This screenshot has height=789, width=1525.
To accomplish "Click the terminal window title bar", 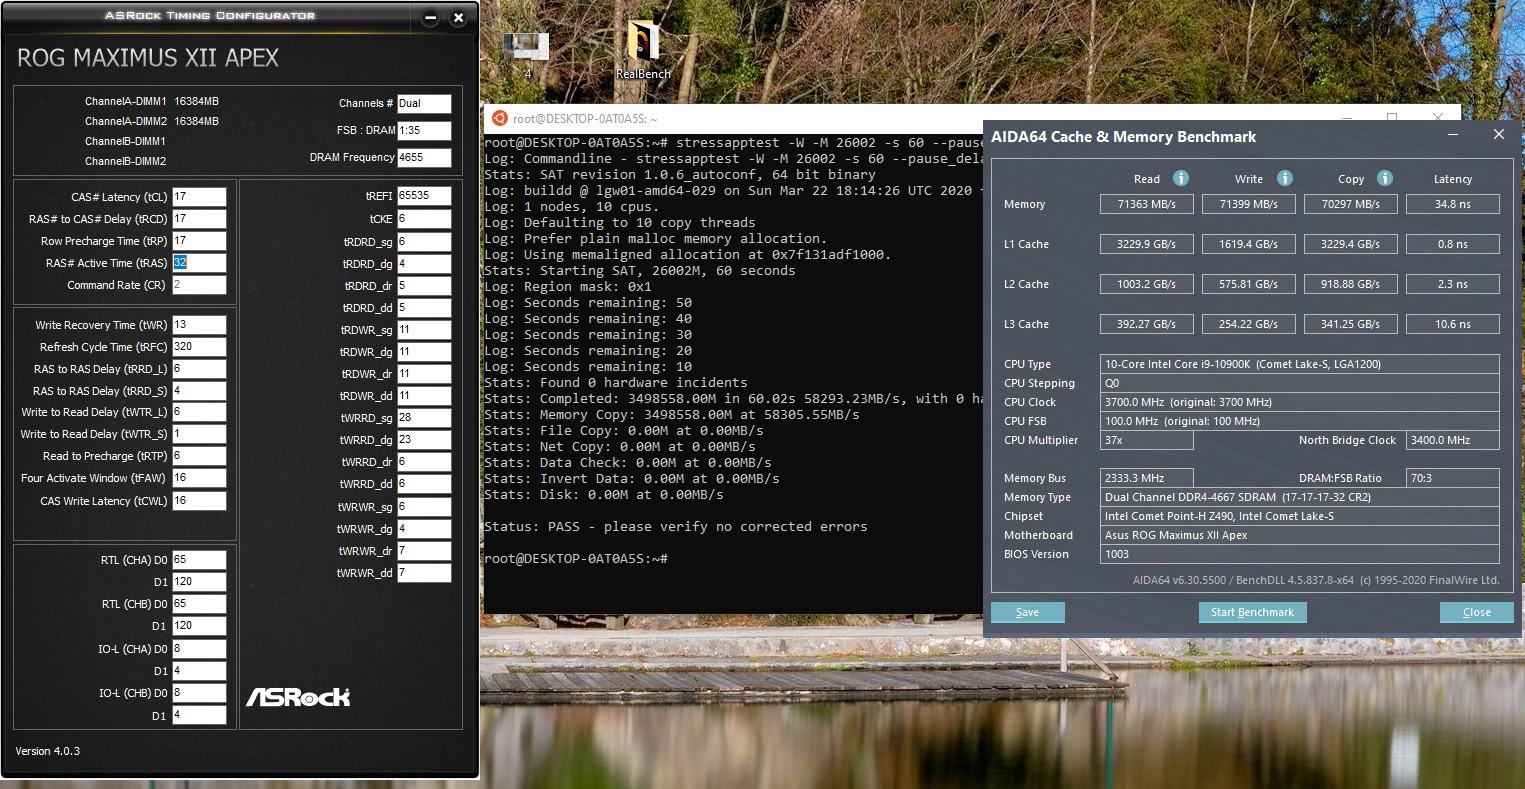I will [x=970, y=118].
